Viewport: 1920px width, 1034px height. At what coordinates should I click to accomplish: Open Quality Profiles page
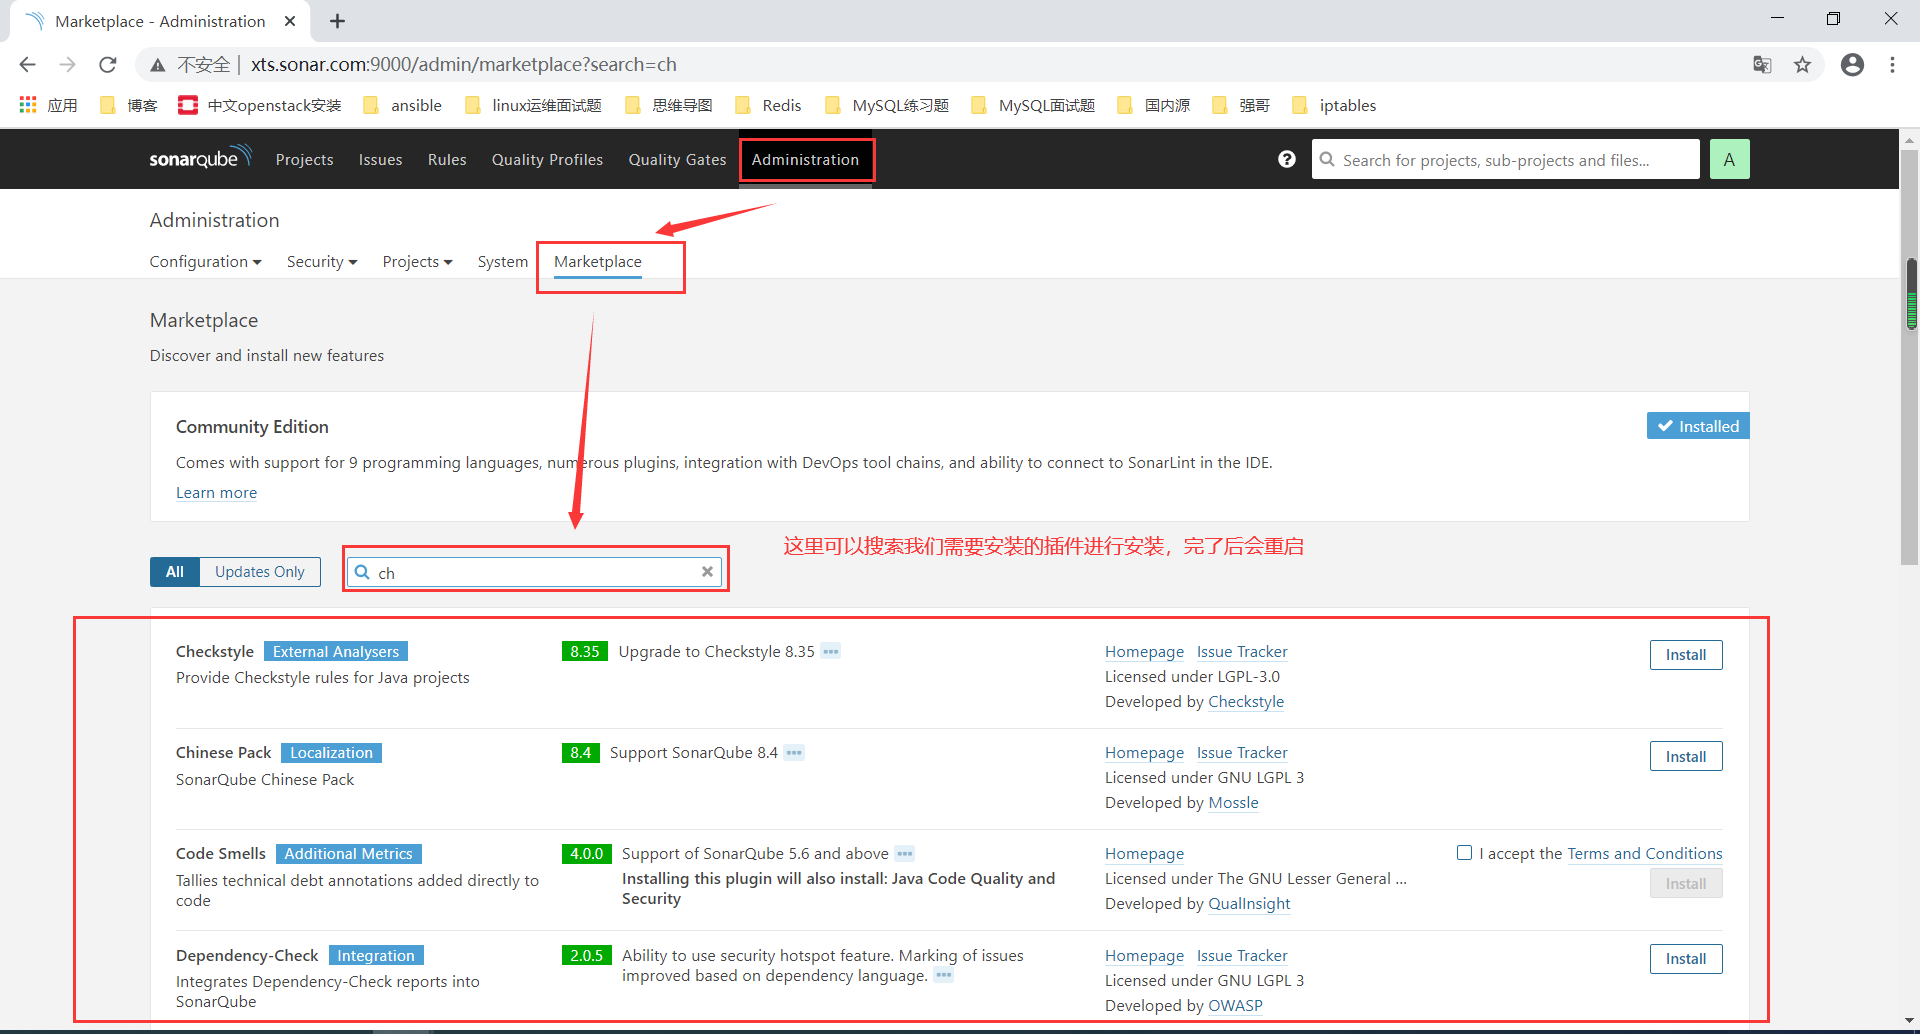pos(547,160)
